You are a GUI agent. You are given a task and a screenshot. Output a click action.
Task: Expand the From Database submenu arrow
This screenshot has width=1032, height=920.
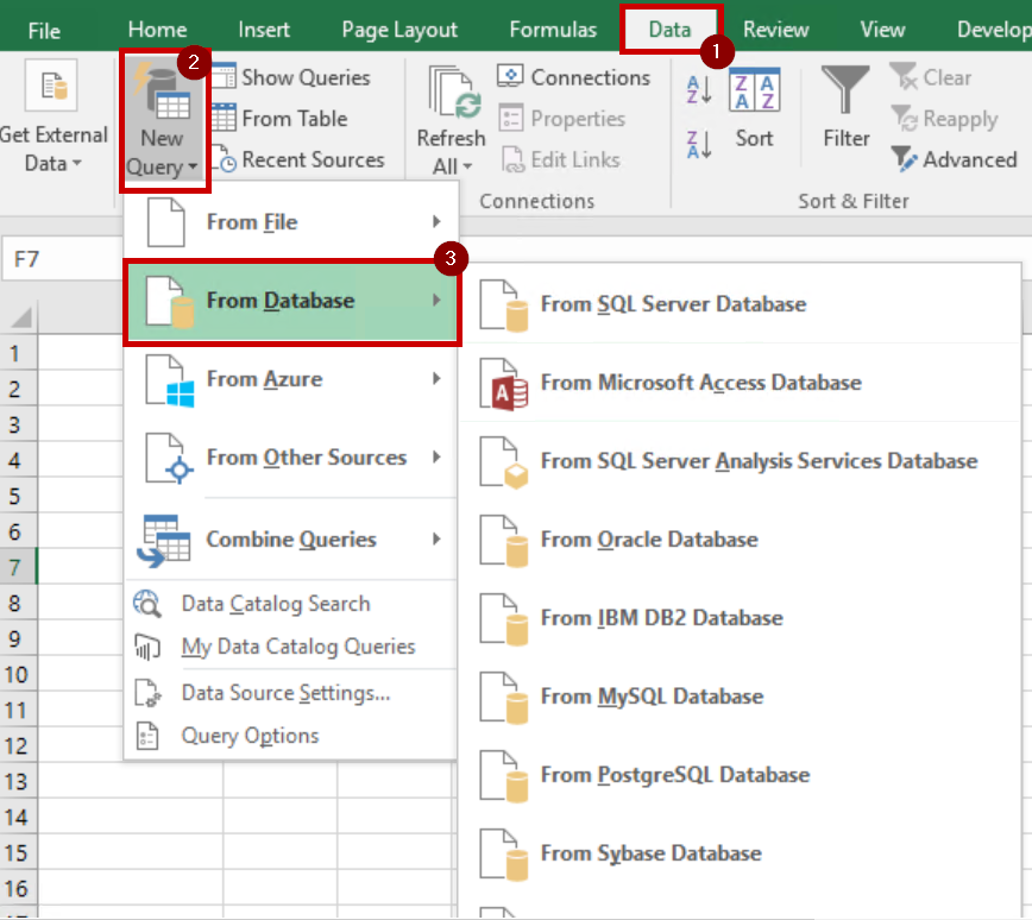pos(436,300)
